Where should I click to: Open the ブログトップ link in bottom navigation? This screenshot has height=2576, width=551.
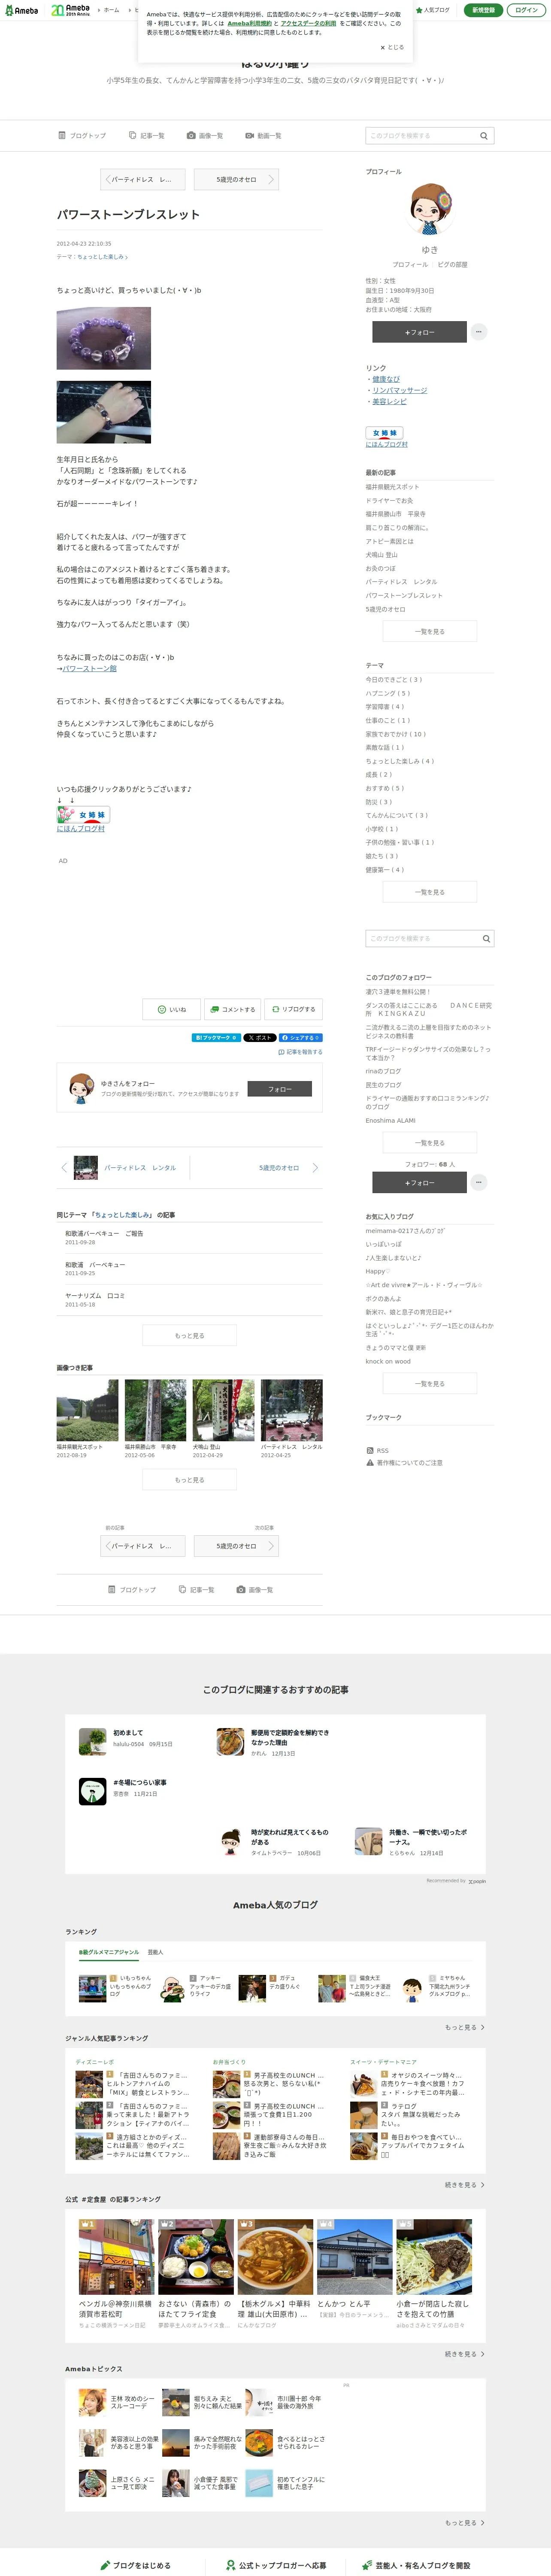(132, 1590)
